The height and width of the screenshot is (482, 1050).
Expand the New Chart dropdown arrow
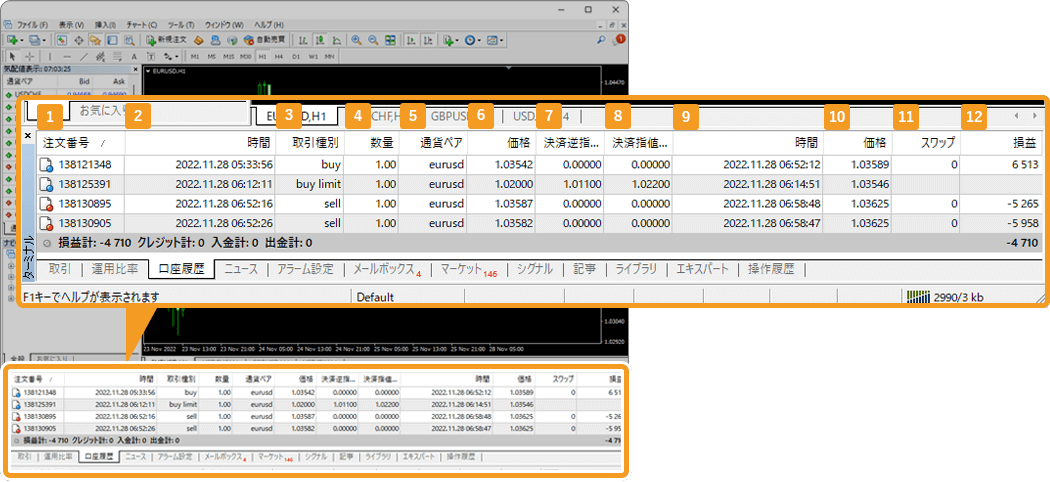[22, 41]
